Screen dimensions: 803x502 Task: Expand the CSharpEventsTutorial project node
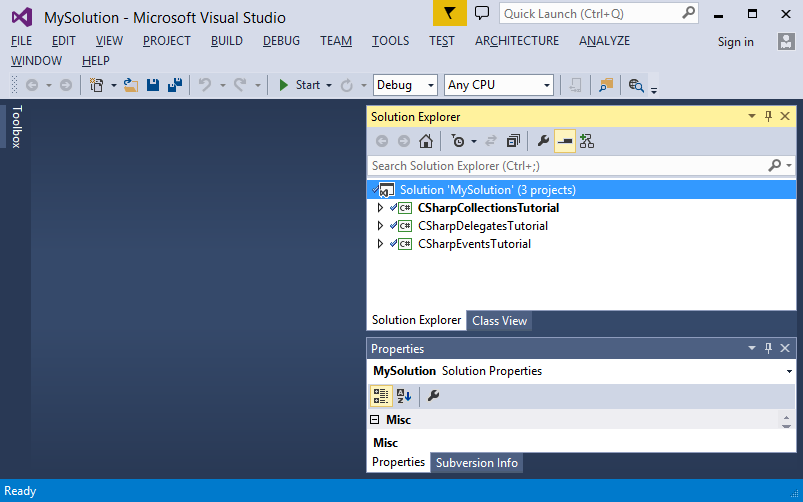tap(380, 244)
